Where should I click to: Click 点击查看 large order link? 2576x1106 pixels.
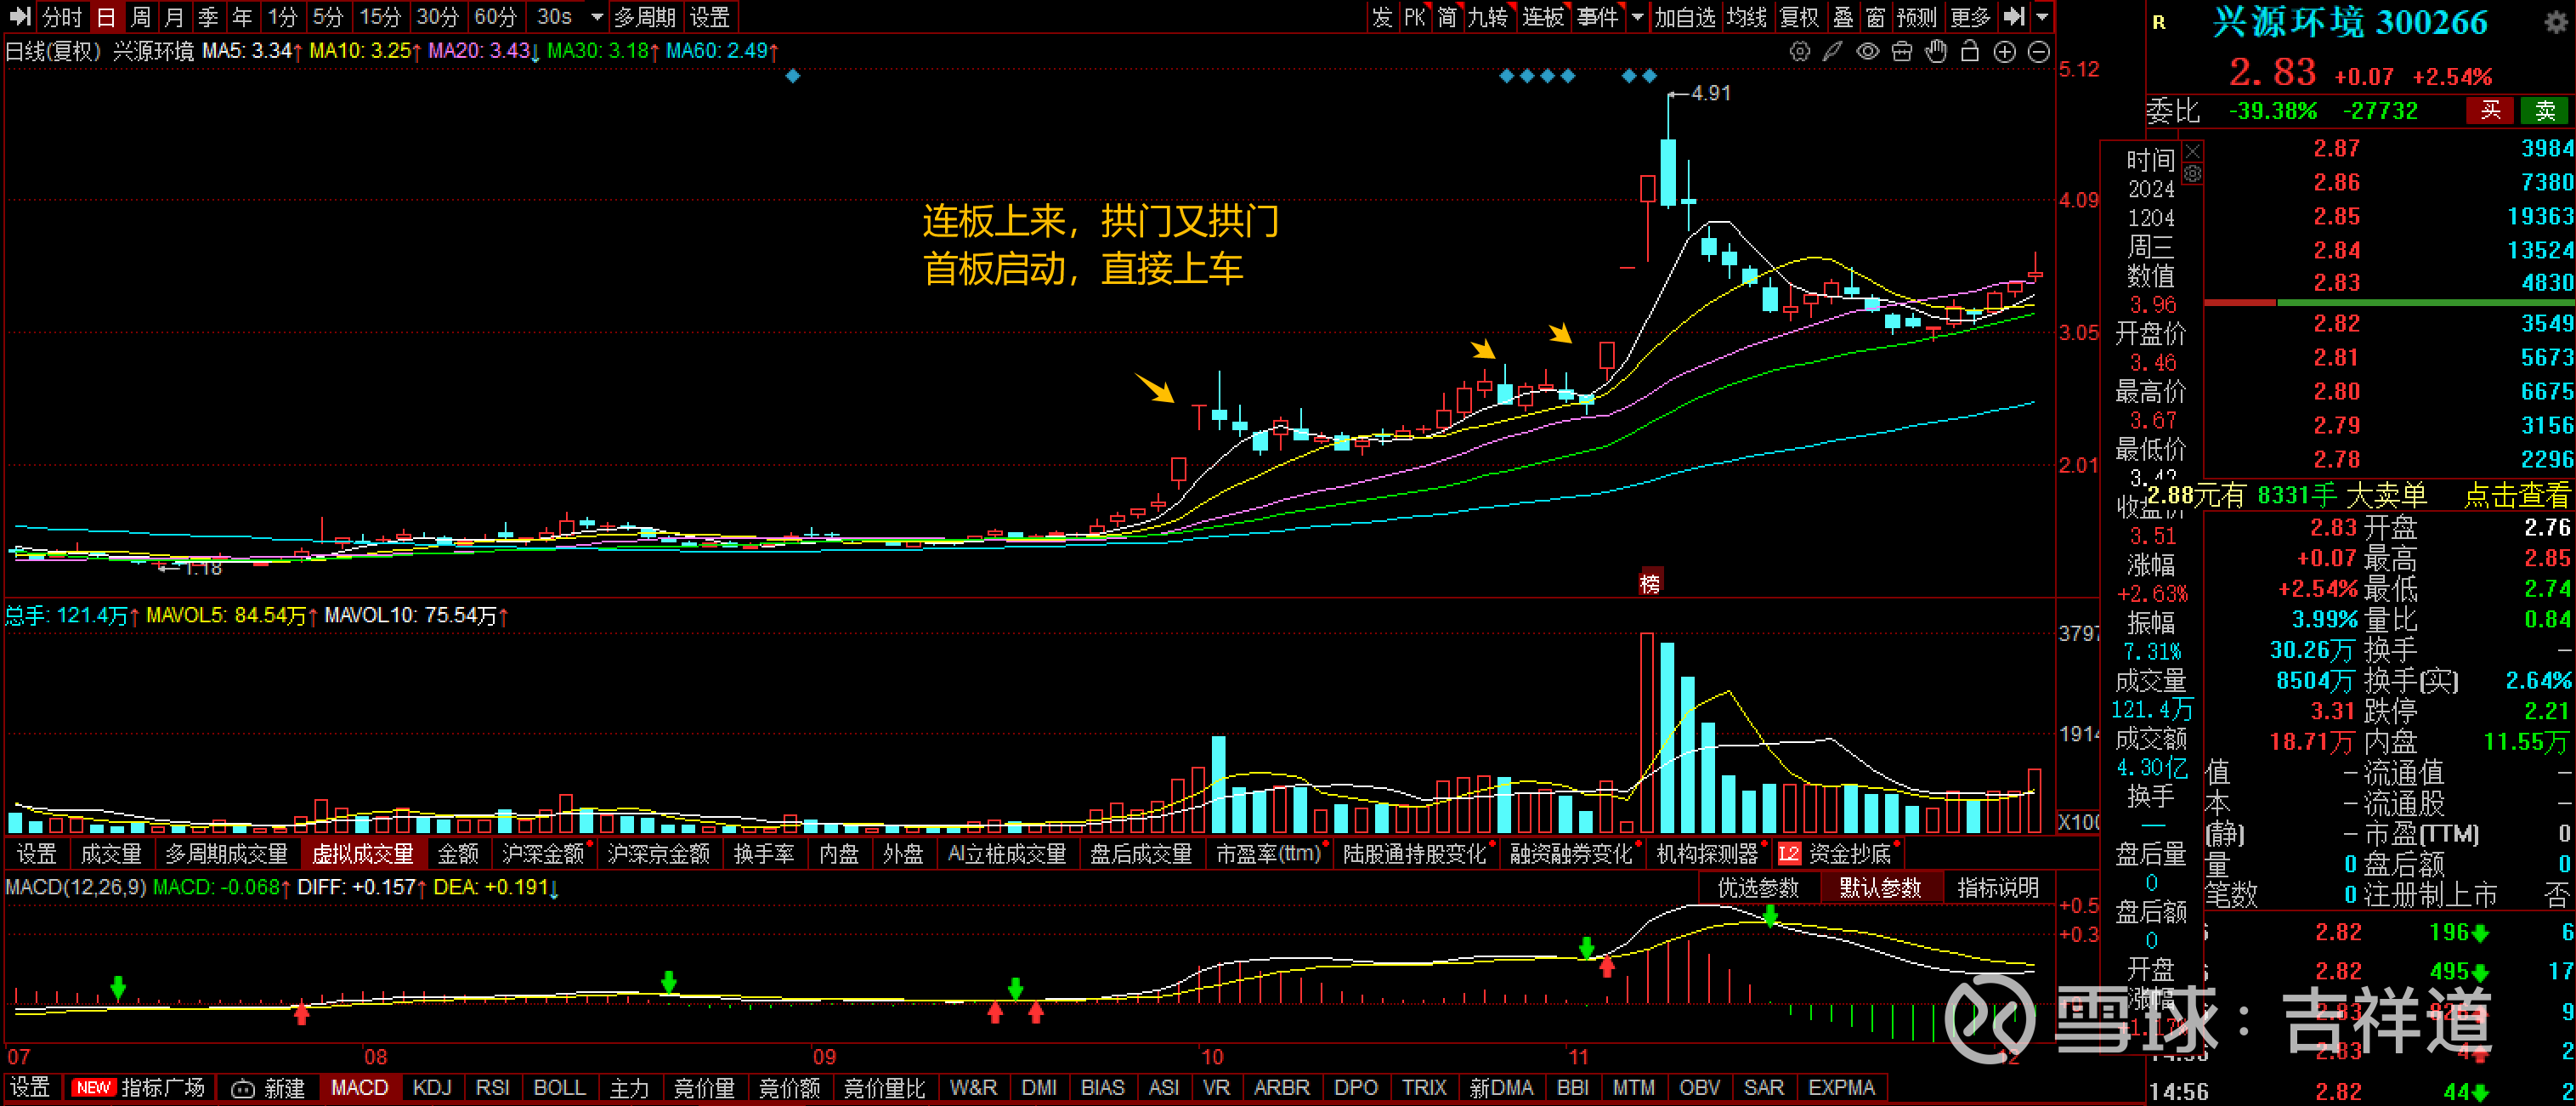(2517, 495)
